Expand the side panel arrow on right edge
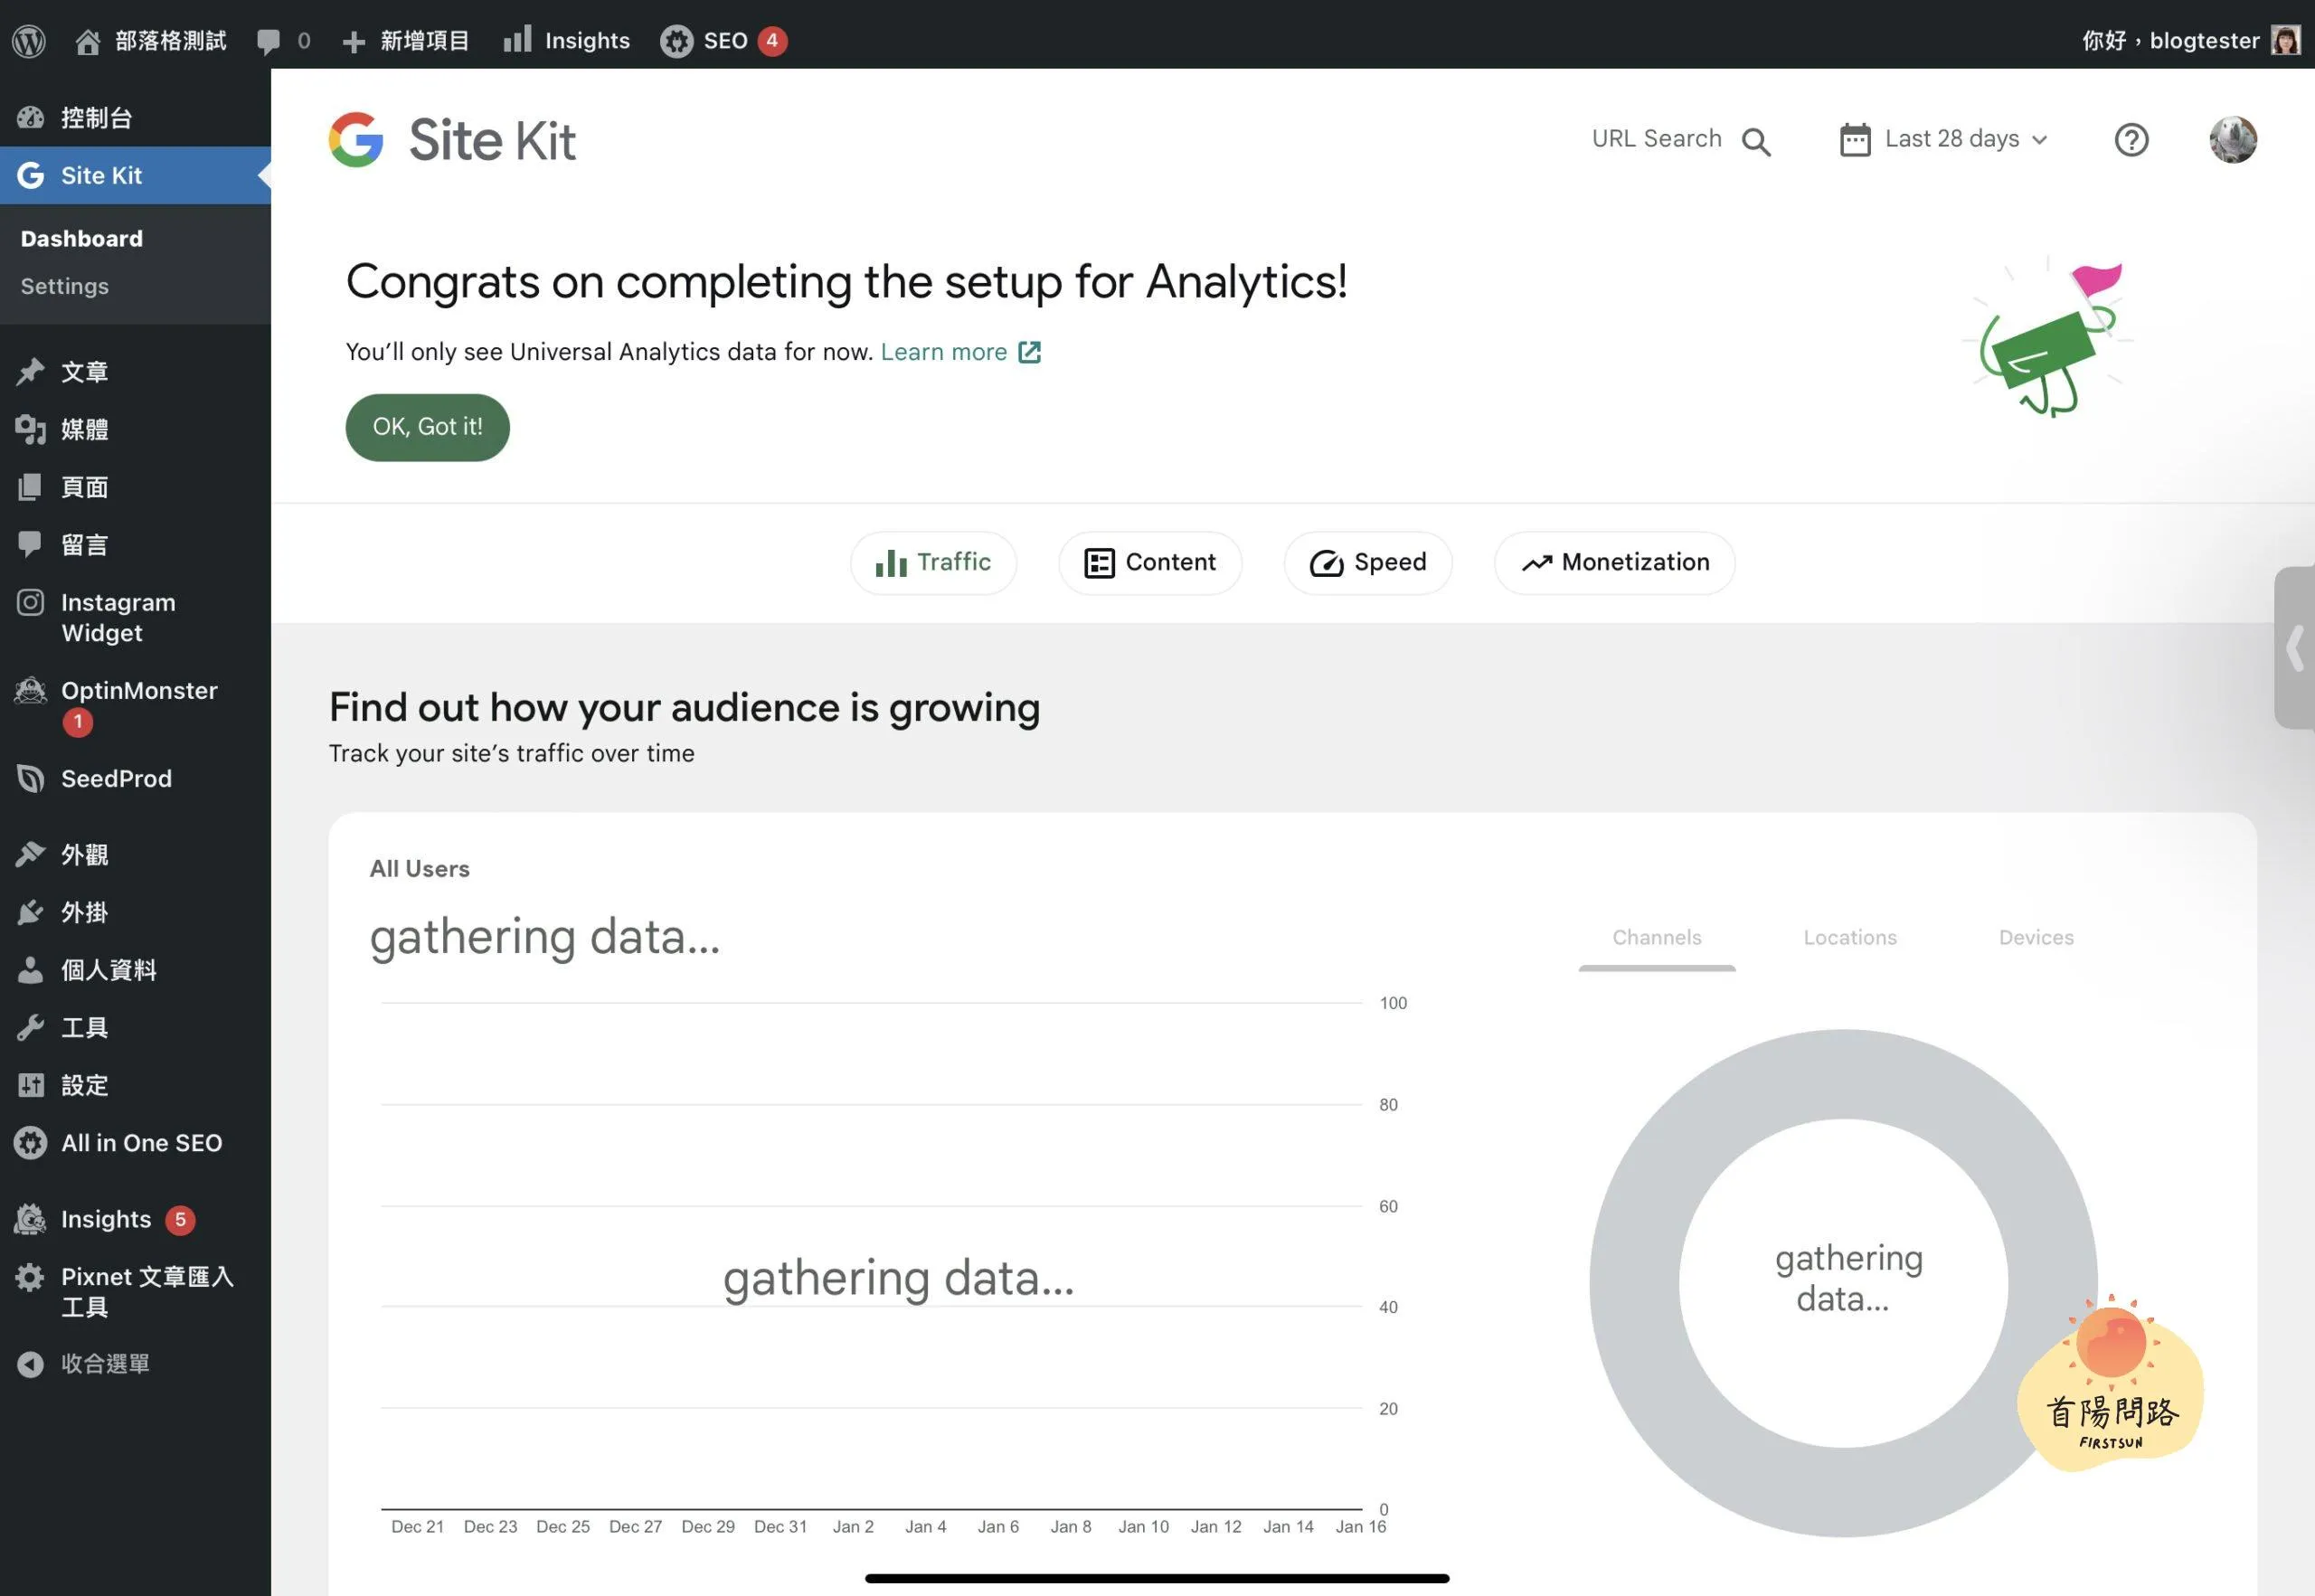This screenshot has width=2315, height=1596. point(2295,647)
